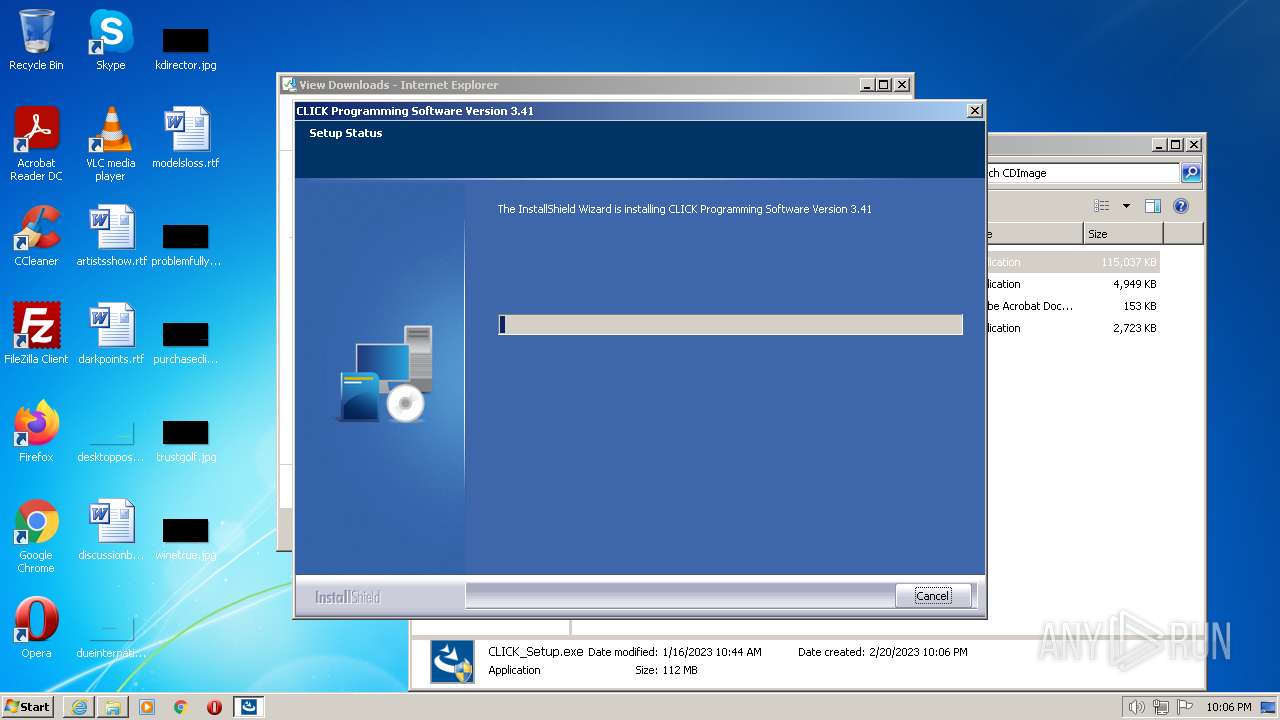Open Windows Explorer taskbar icon
The width and height of the screenshot is (1280, 720).
click(x=113, y=707)
